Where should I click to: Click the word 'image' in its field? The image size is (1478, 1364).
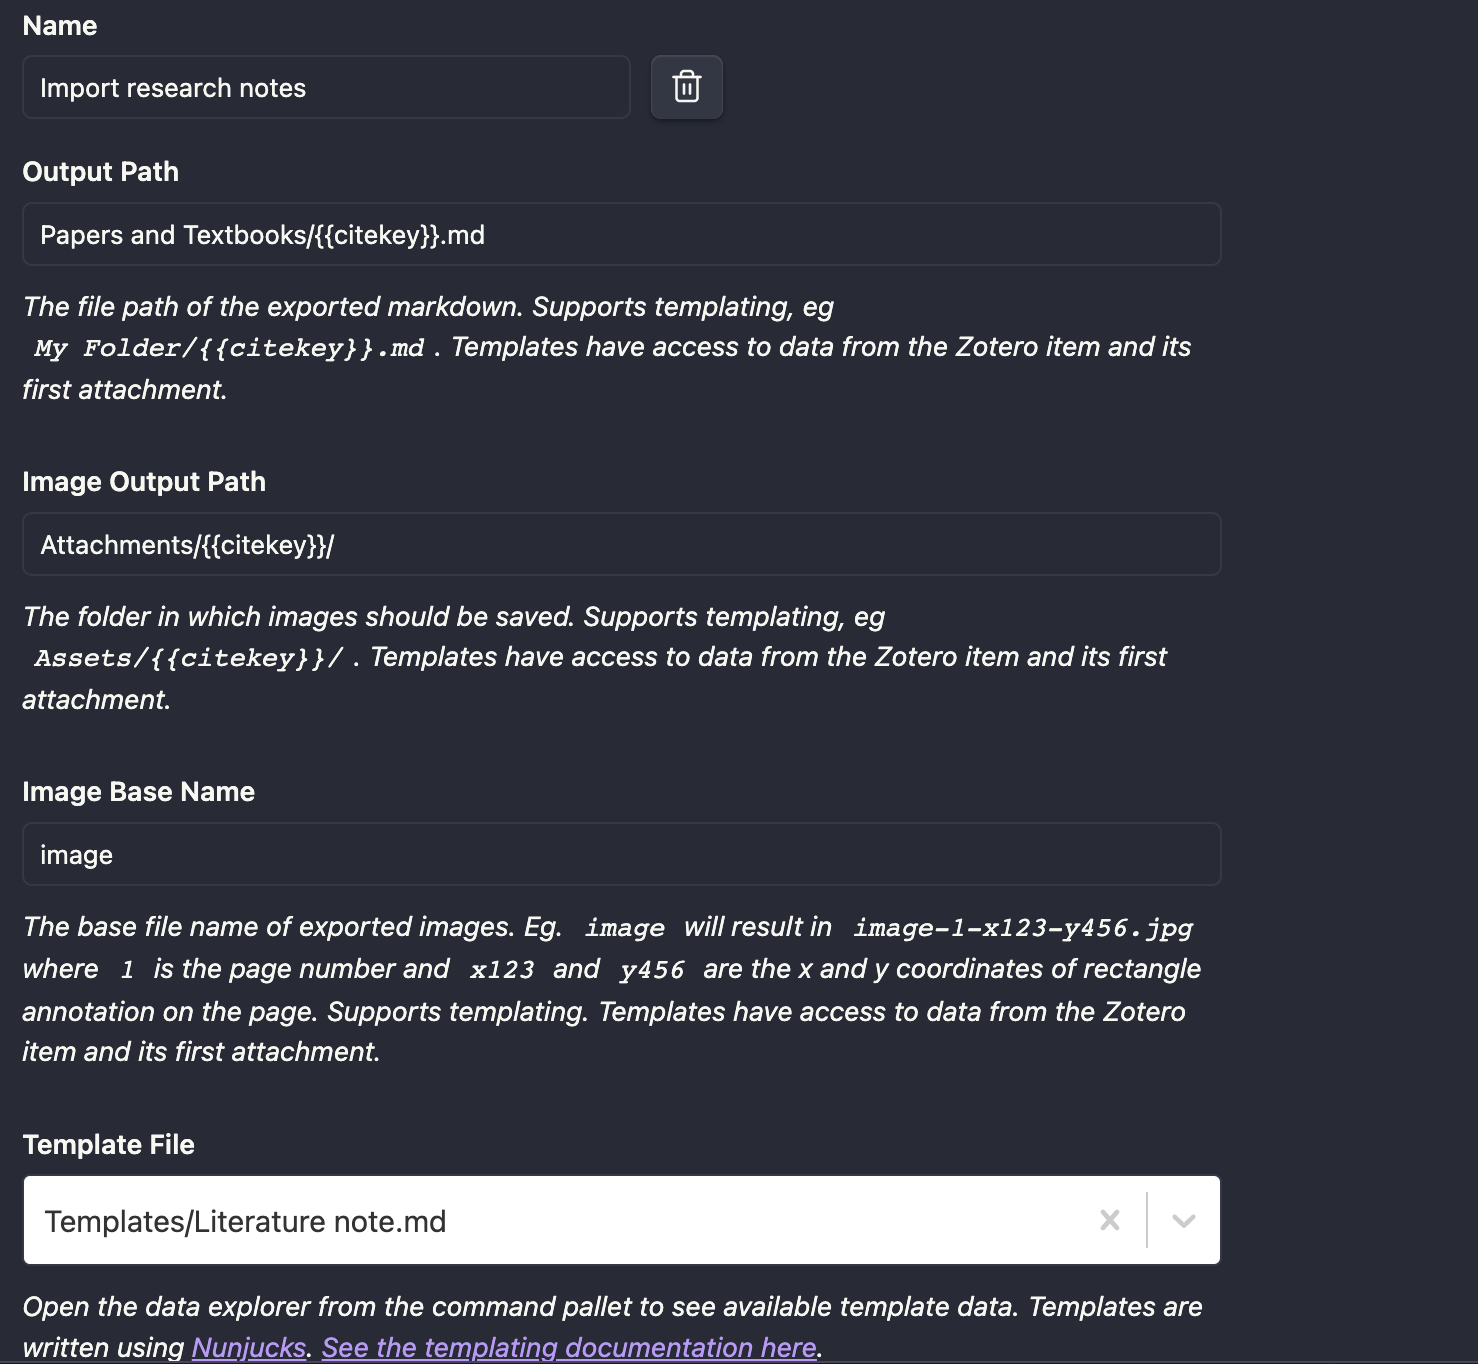[x=75, y=854]
